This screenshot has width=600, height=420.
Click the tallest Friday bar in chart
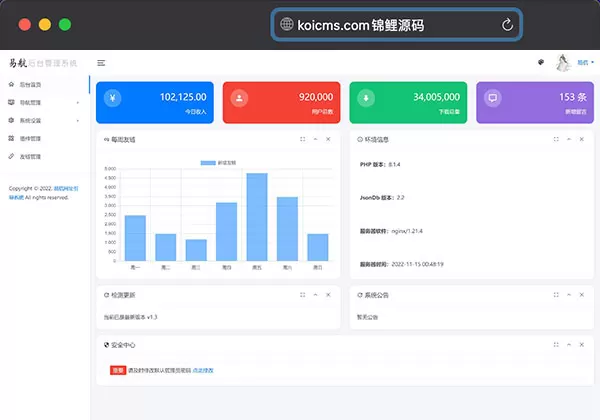pos(257,217)
